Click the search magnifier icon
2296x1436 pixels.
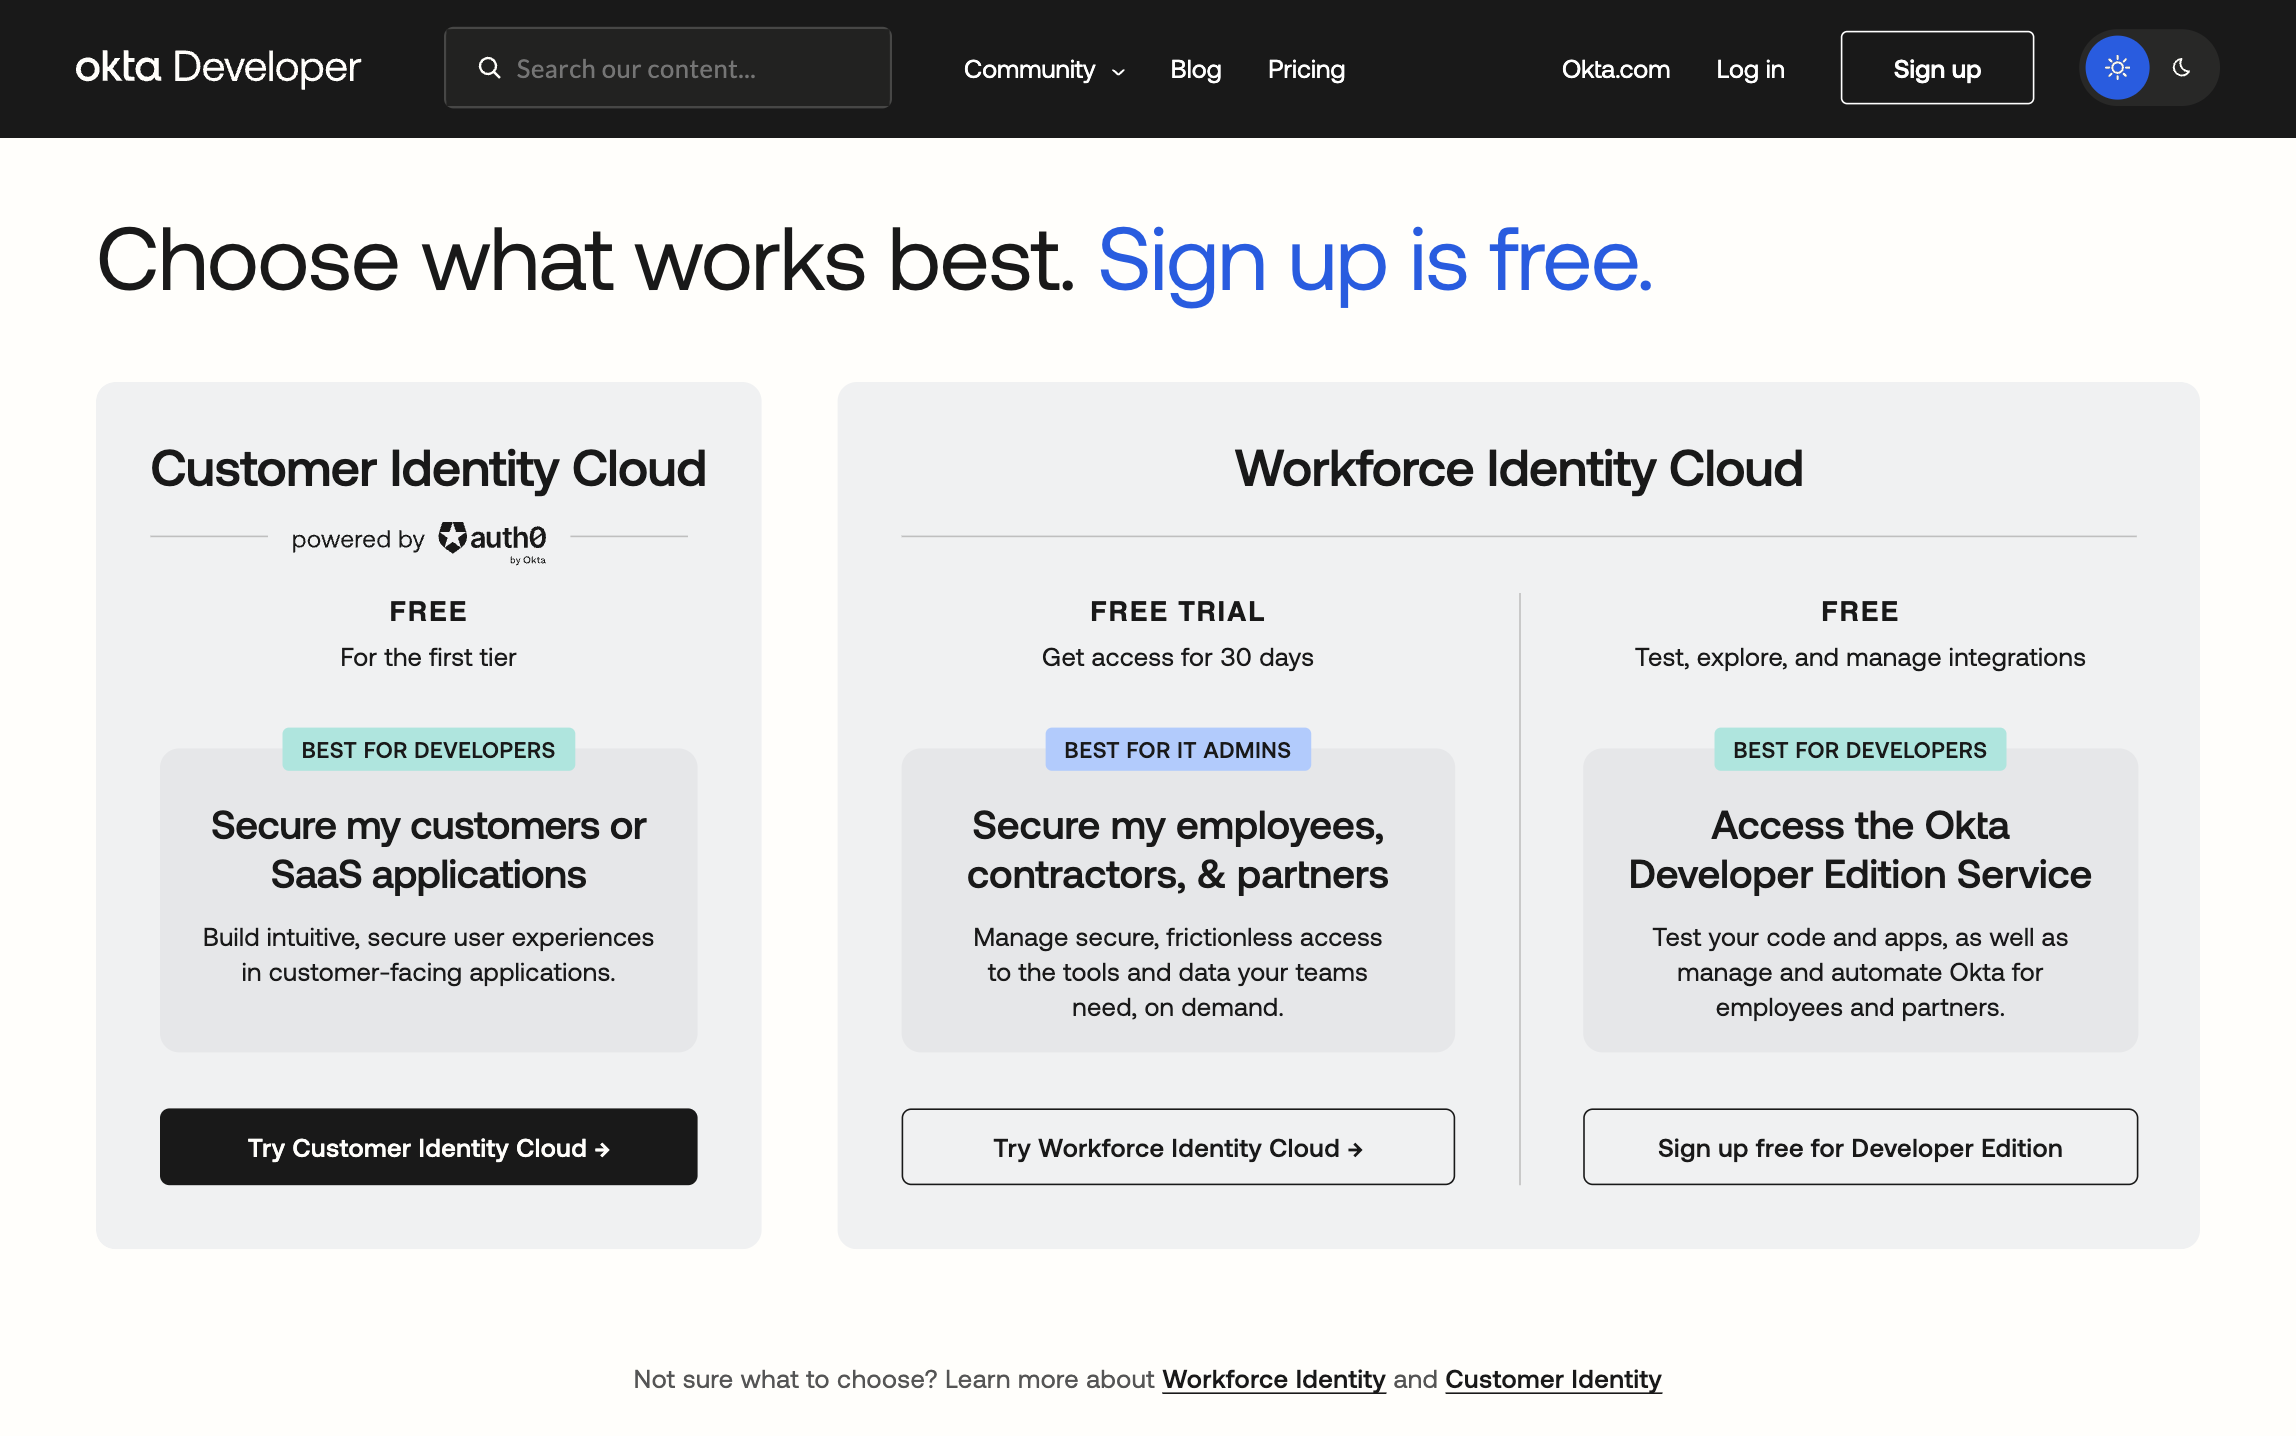click(x=489, y=68)
